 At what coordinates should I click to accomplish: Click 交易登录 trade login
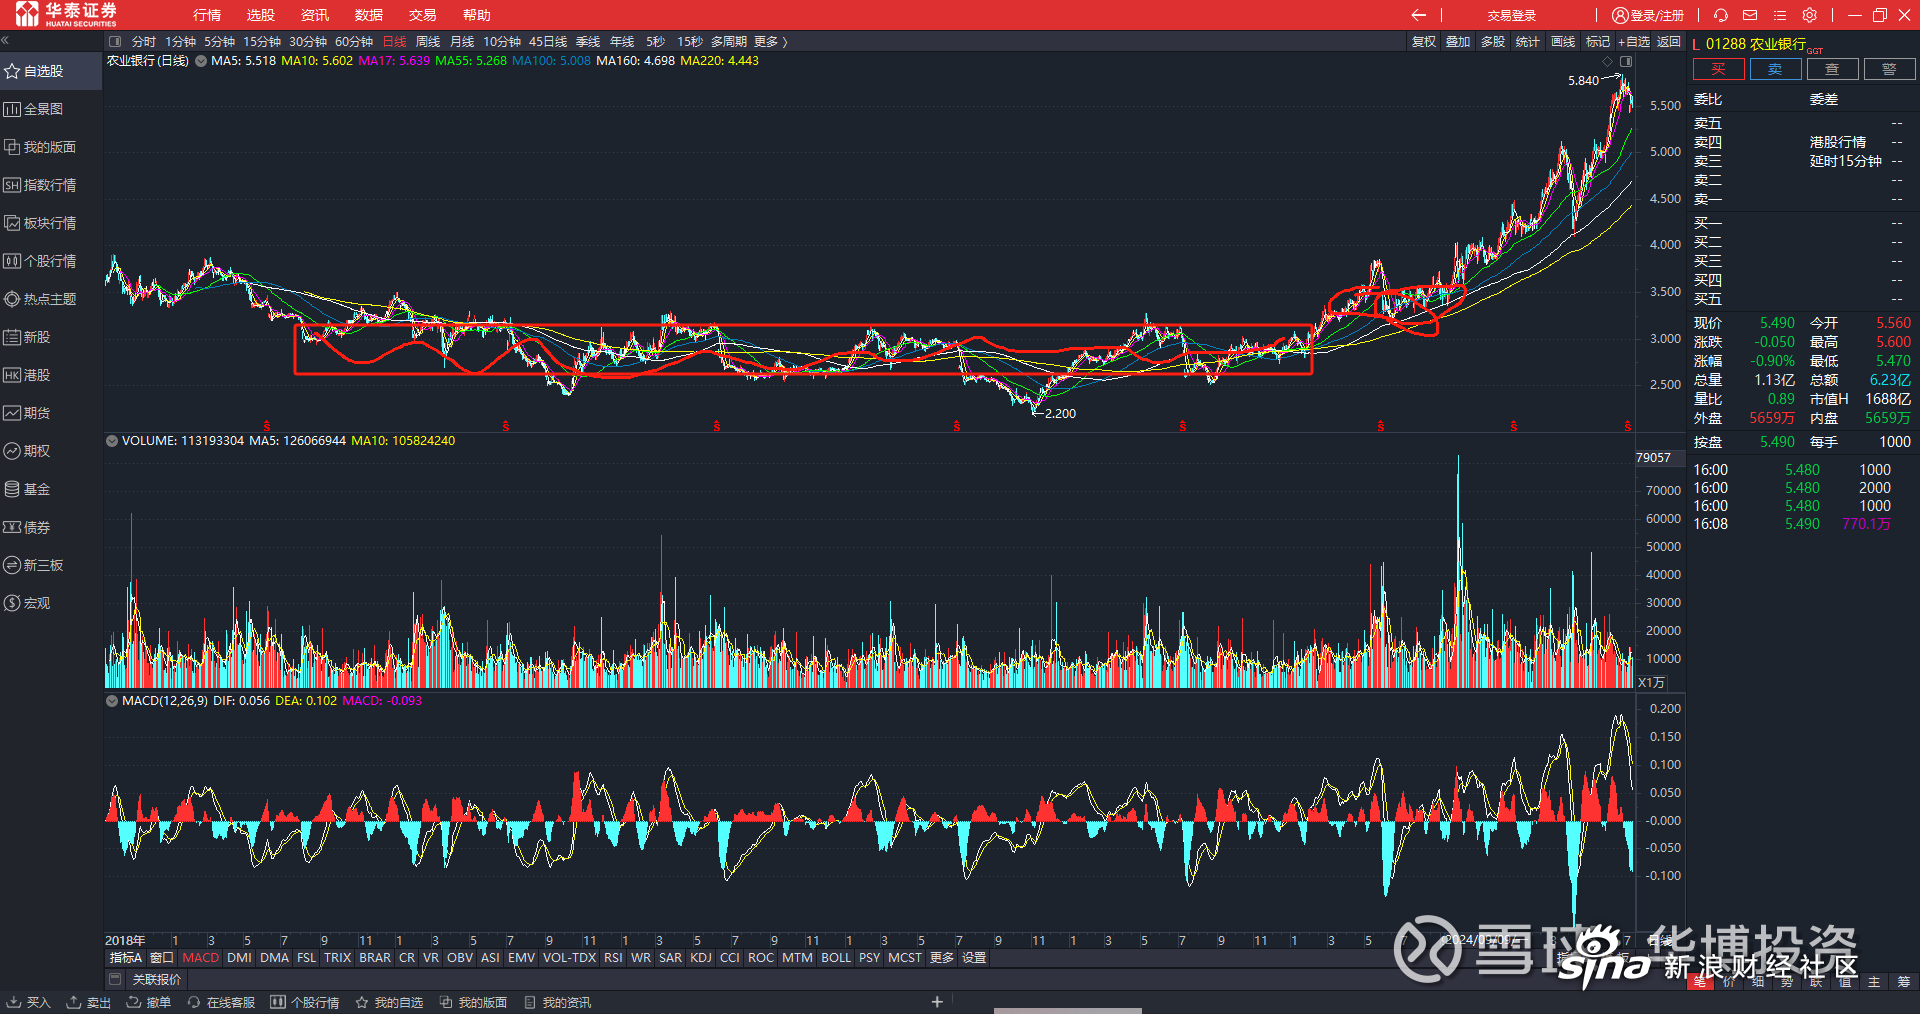click(x=1511, y=15)
